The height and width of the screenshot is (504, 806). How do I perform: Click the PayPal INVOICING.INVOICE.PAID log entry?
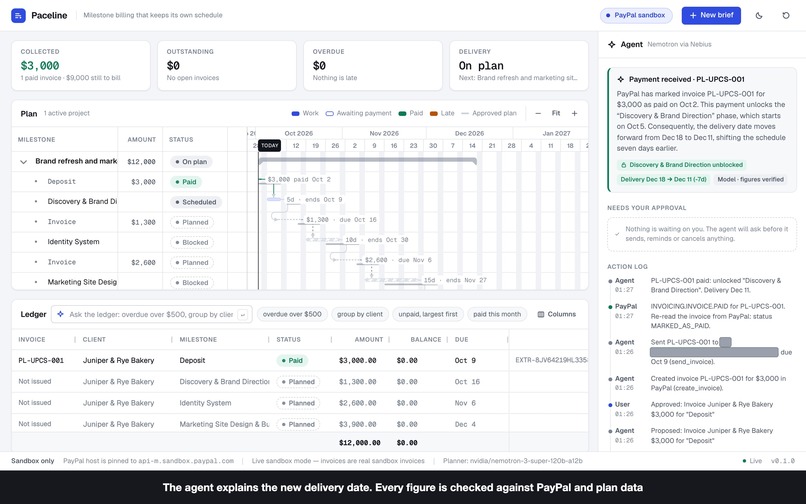(x=701, y=316)
